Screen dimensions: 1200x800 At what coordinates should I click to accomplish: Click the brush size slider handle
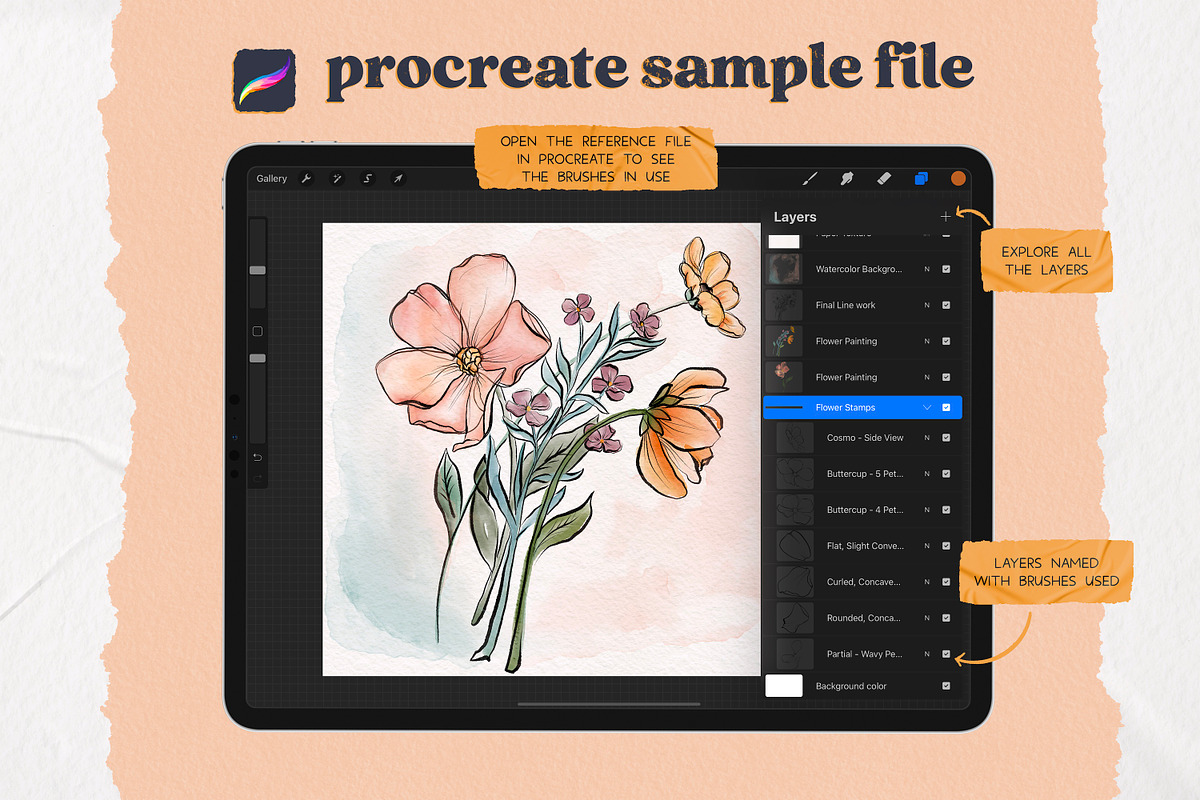click(257, 270)
